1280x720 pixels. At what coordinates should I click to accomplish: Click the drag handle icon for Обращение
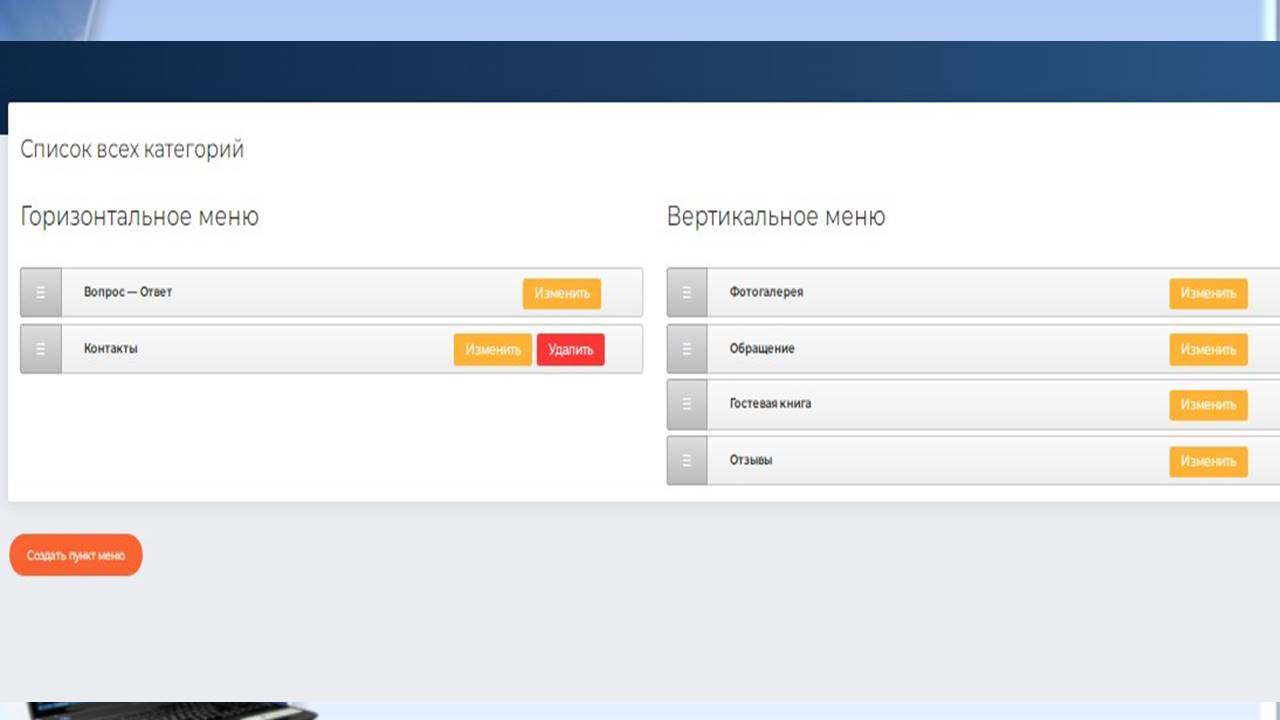coord(687,349)
